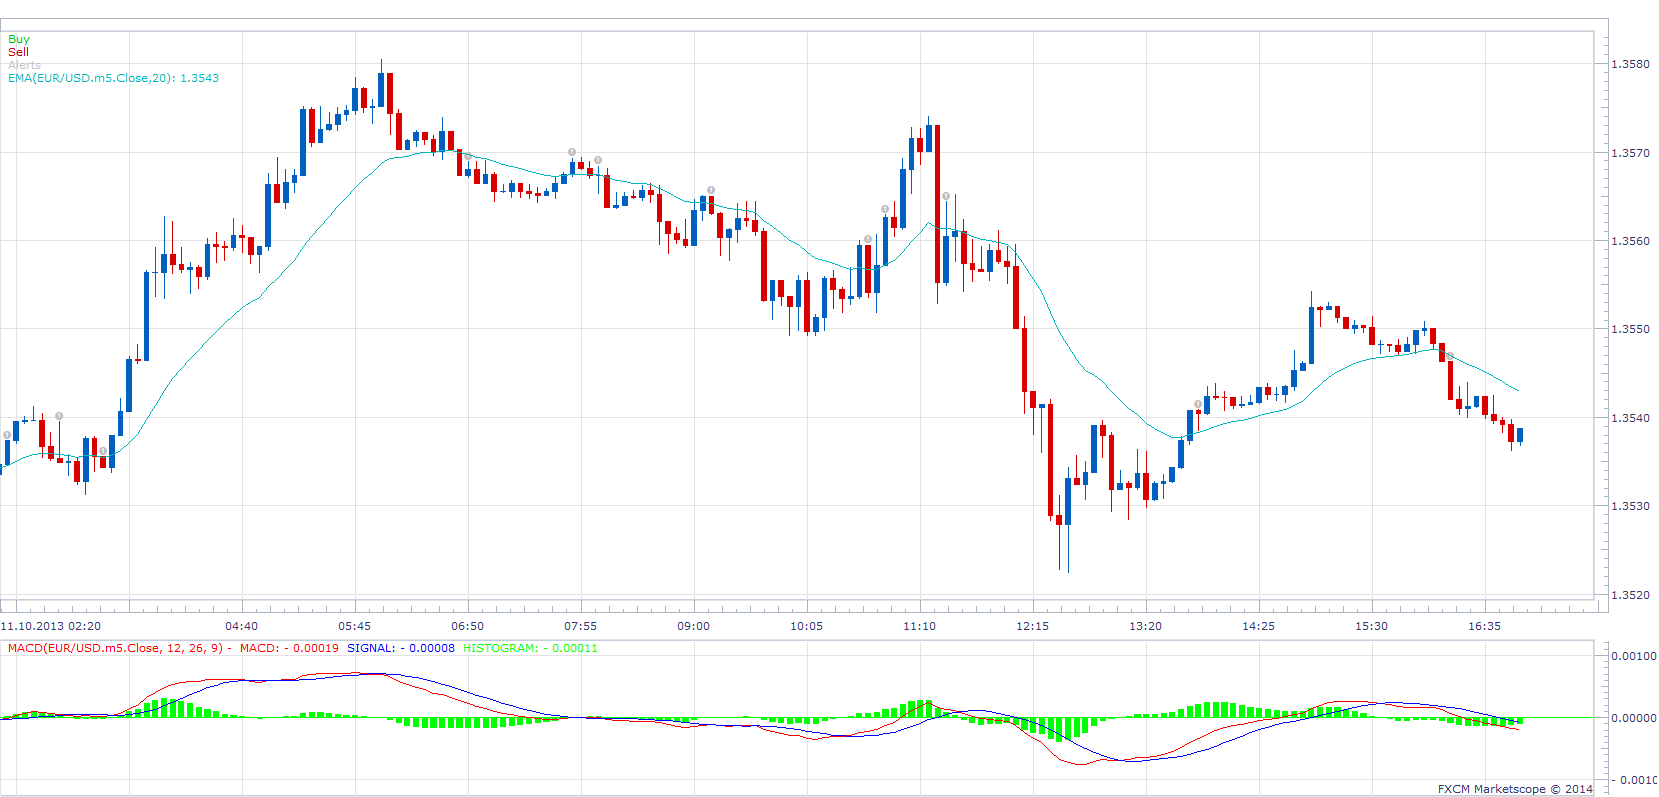Click the 1.3580 price axis label
1659x797 pixels.
1630,64
